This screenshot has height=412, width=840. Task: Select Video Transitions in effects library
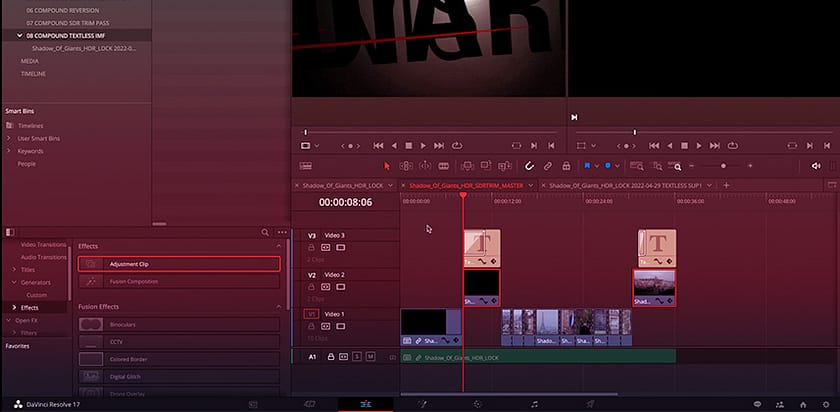[x=43, y=245]
